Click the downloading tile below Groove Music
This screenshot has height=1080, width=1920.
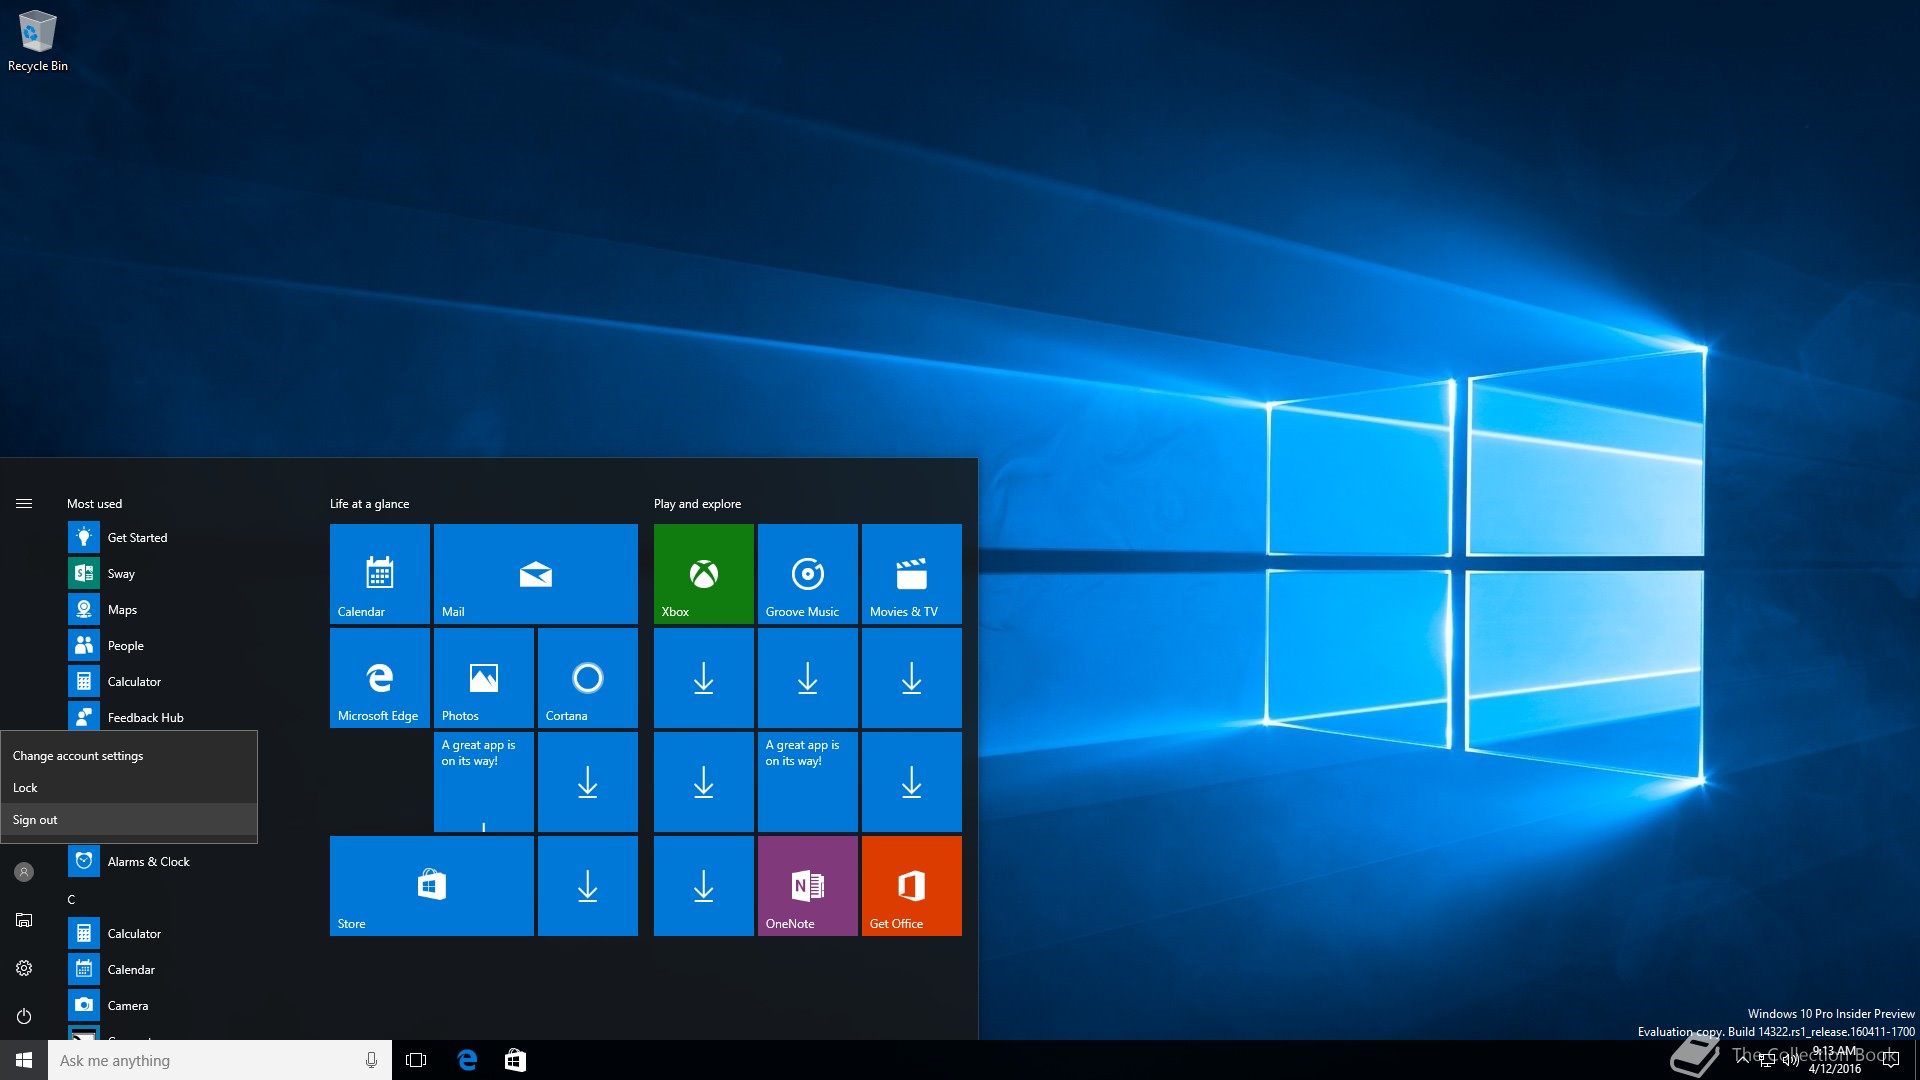[808, 678]
